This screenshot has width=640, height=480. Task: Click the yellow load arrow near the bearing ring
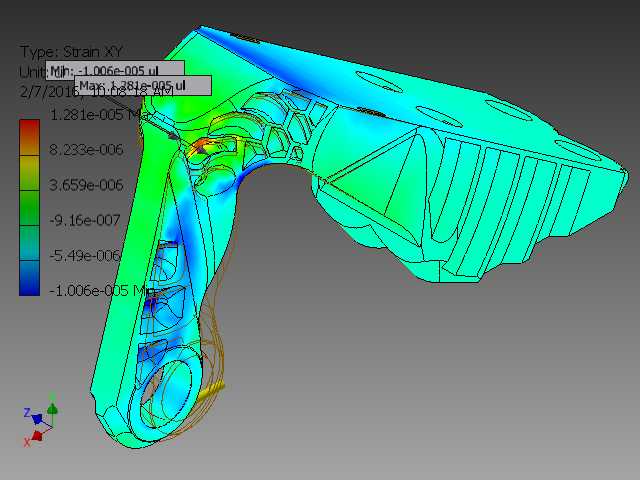[x=211, y=389]
